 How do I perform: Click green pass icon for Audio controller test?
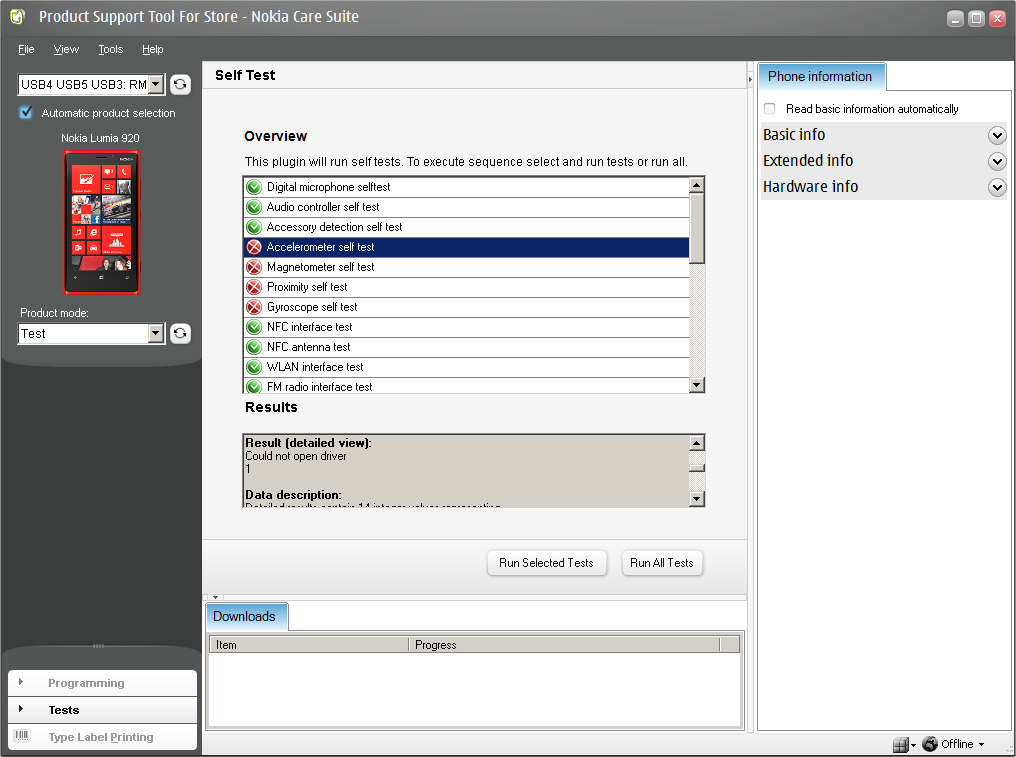click(x=254, y=207)
